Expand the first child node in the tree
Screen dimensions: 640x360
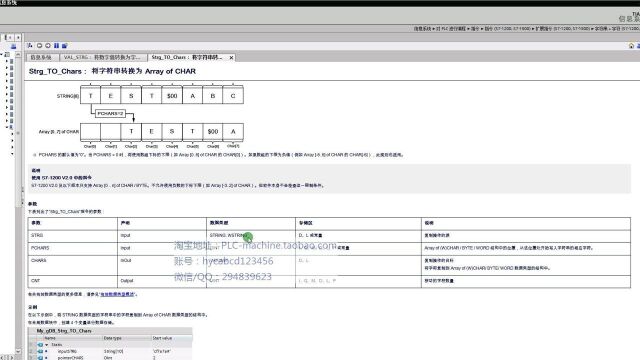7,61
